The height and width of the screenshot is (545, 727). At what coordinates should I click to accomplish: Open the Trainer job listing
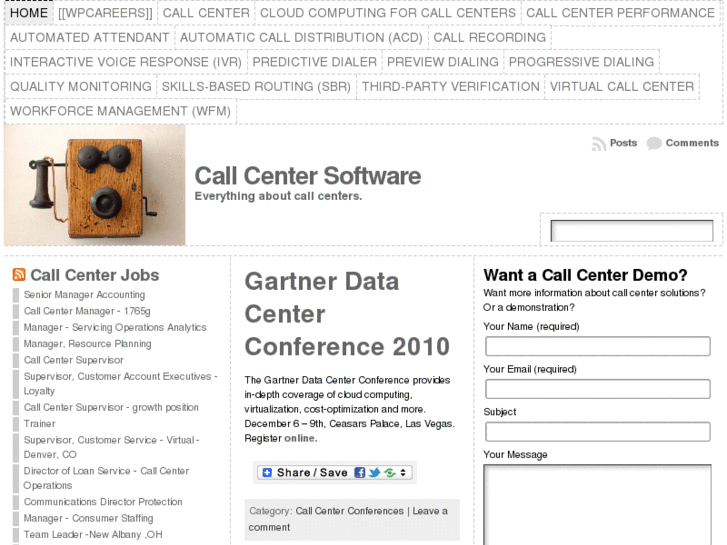[39, 424]
